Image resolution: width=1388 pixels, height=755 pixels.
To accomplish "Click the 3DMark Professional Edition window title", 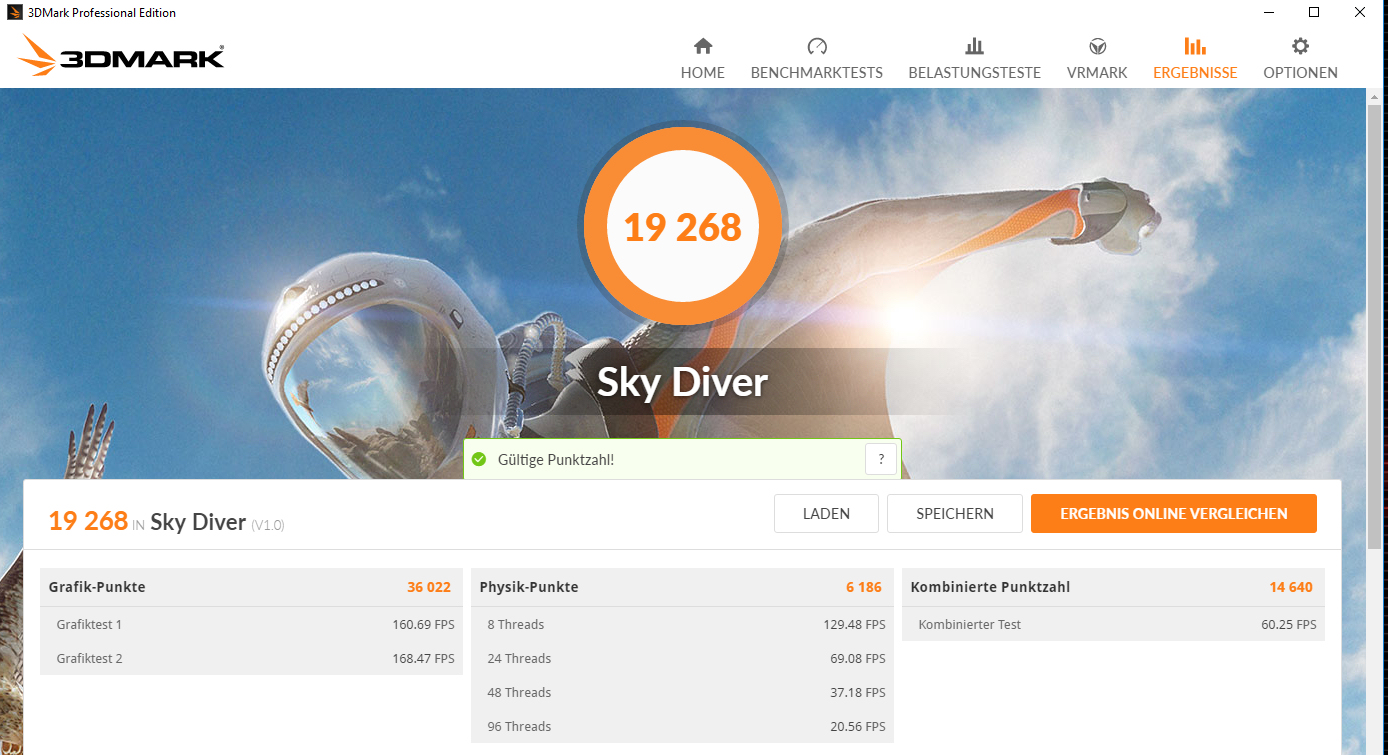I will click(102, 13).
